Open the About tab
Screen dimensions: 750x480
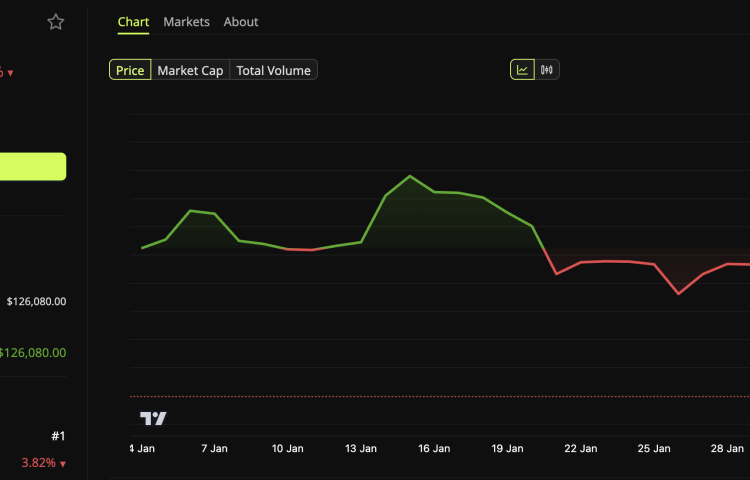point(241,22)
